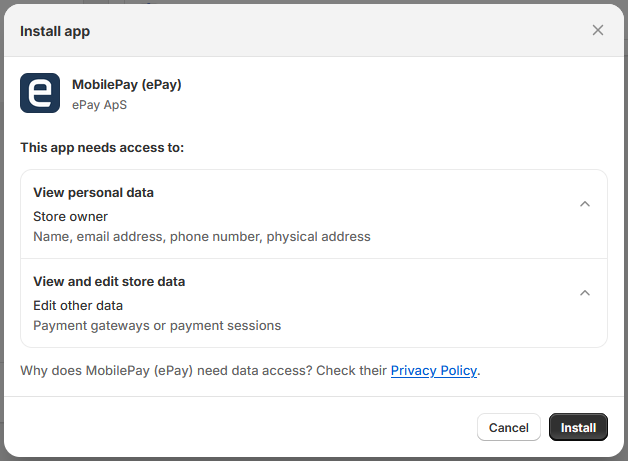Click the 'This app needs access to' heading
This screenshot has width=628, height=461.
(102, 147)
